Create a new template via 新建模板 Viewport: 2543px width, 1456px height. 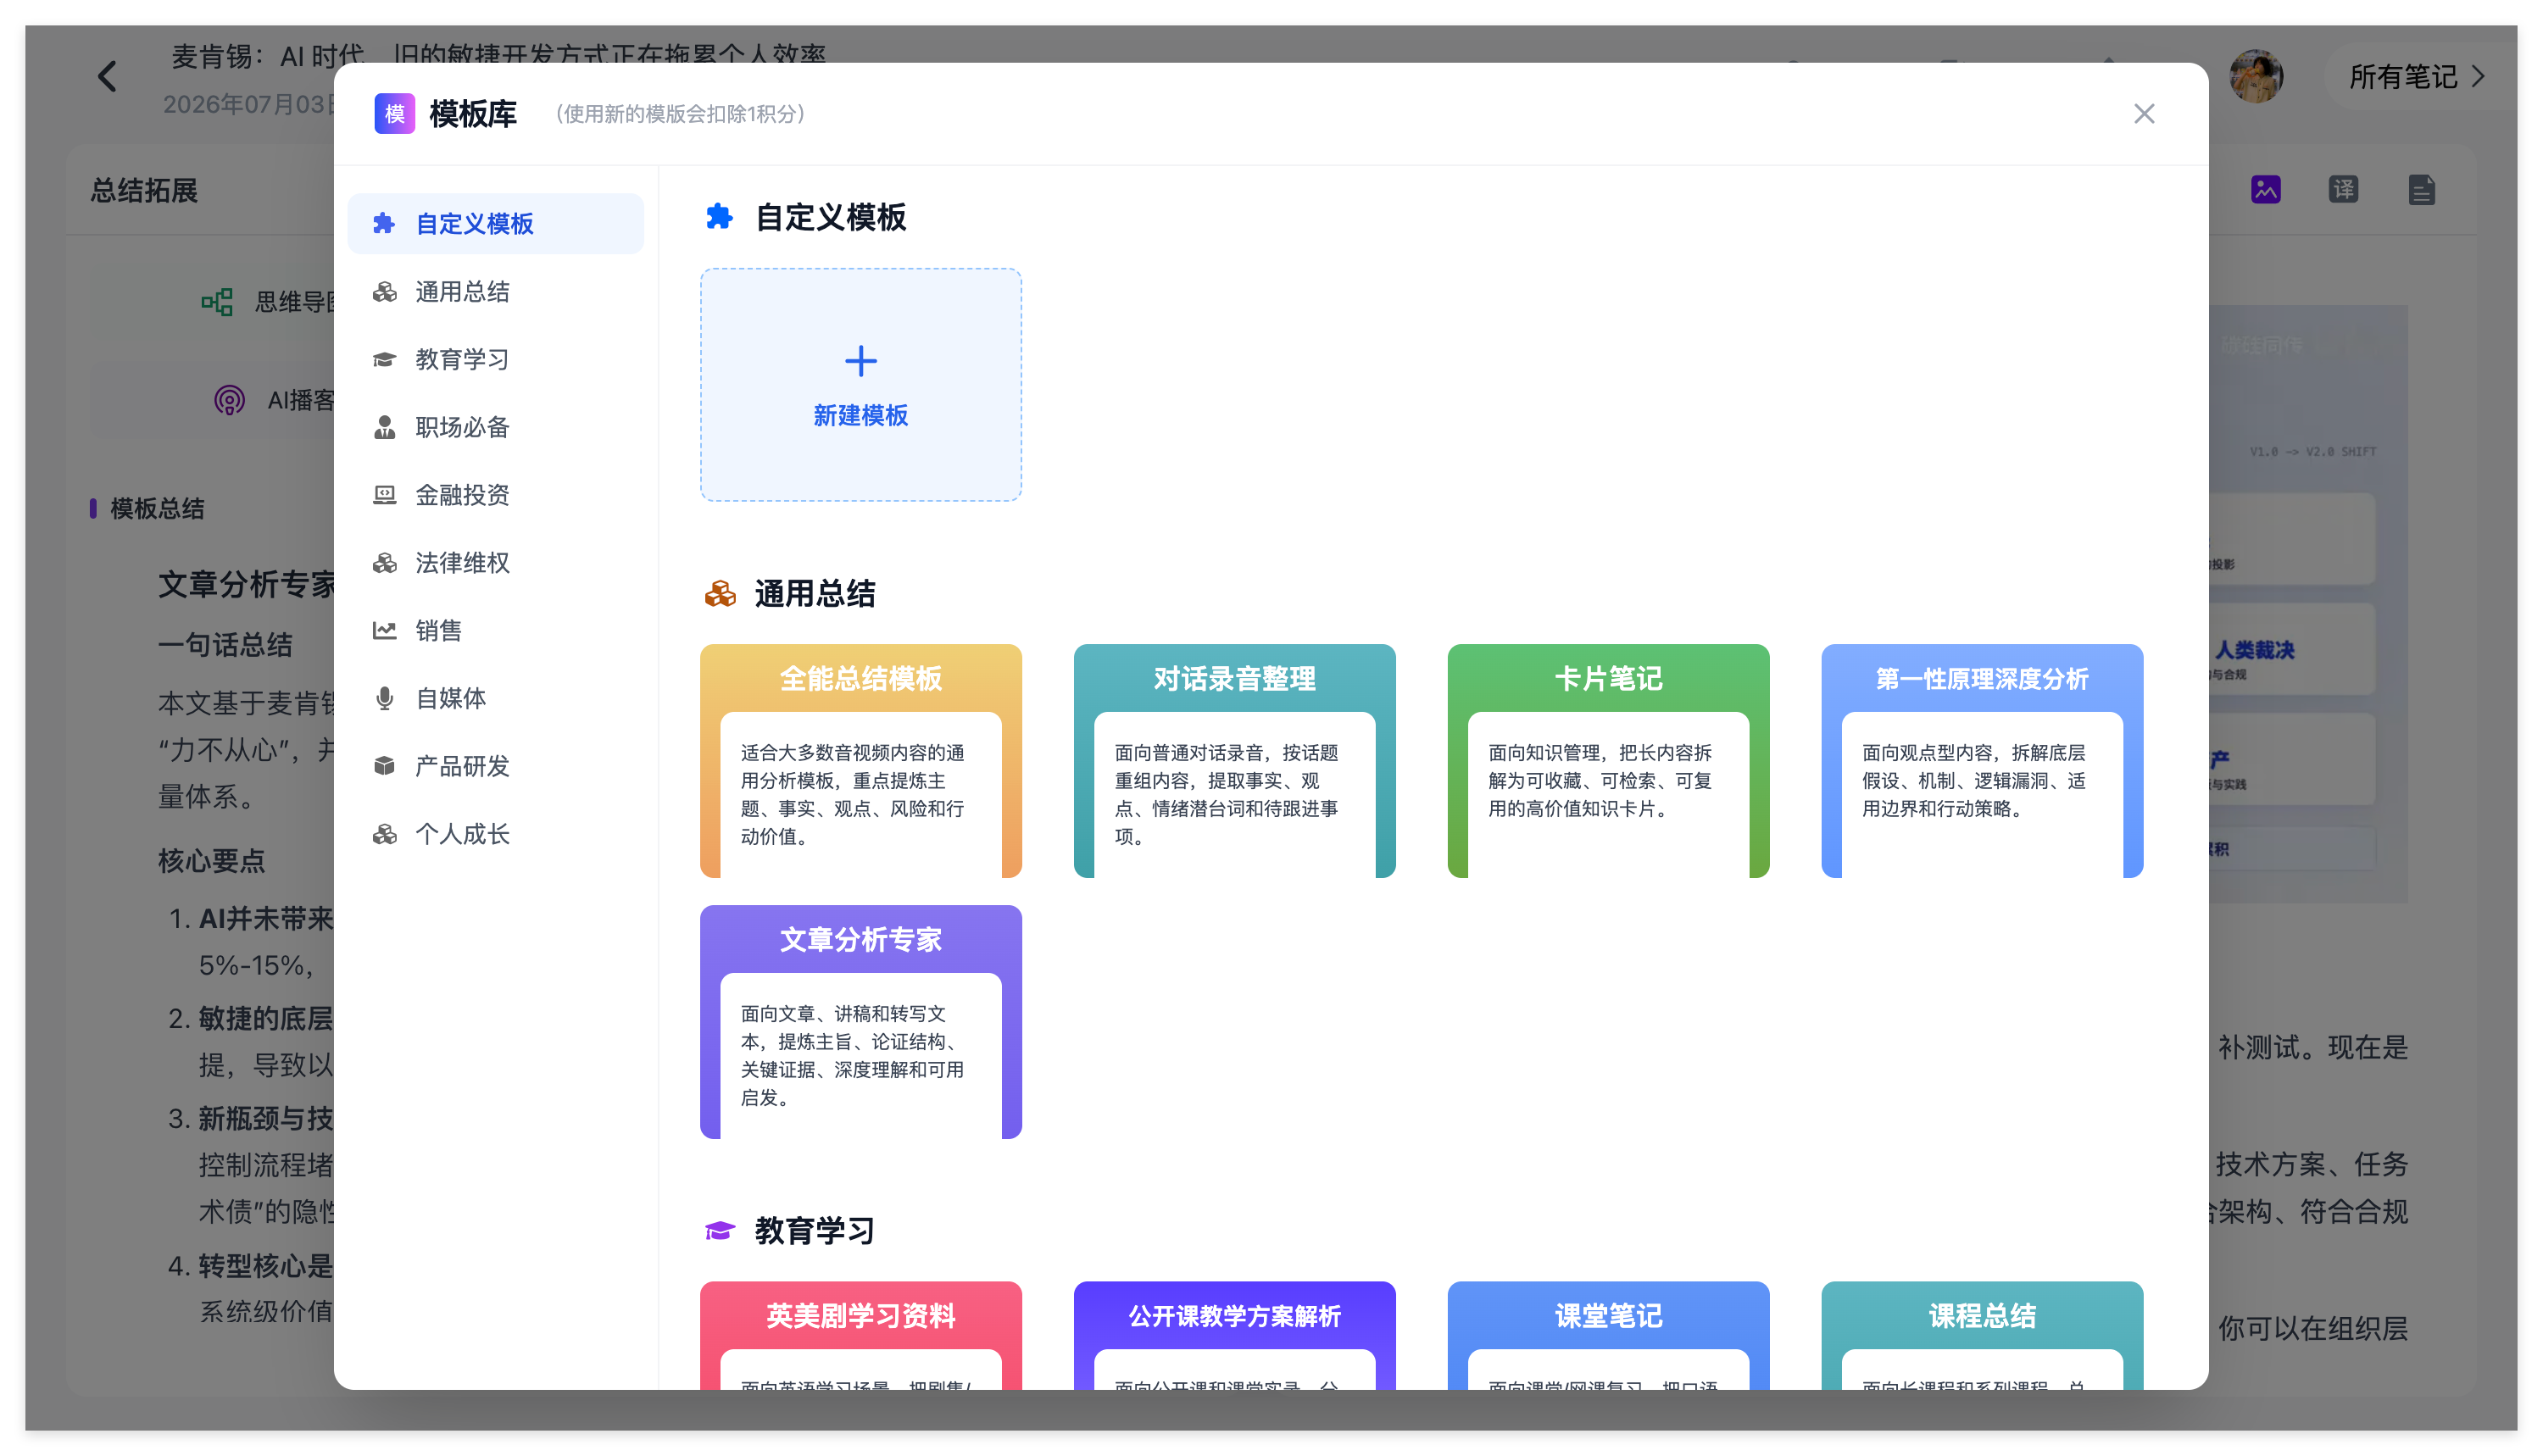click(x=861, y=385)
